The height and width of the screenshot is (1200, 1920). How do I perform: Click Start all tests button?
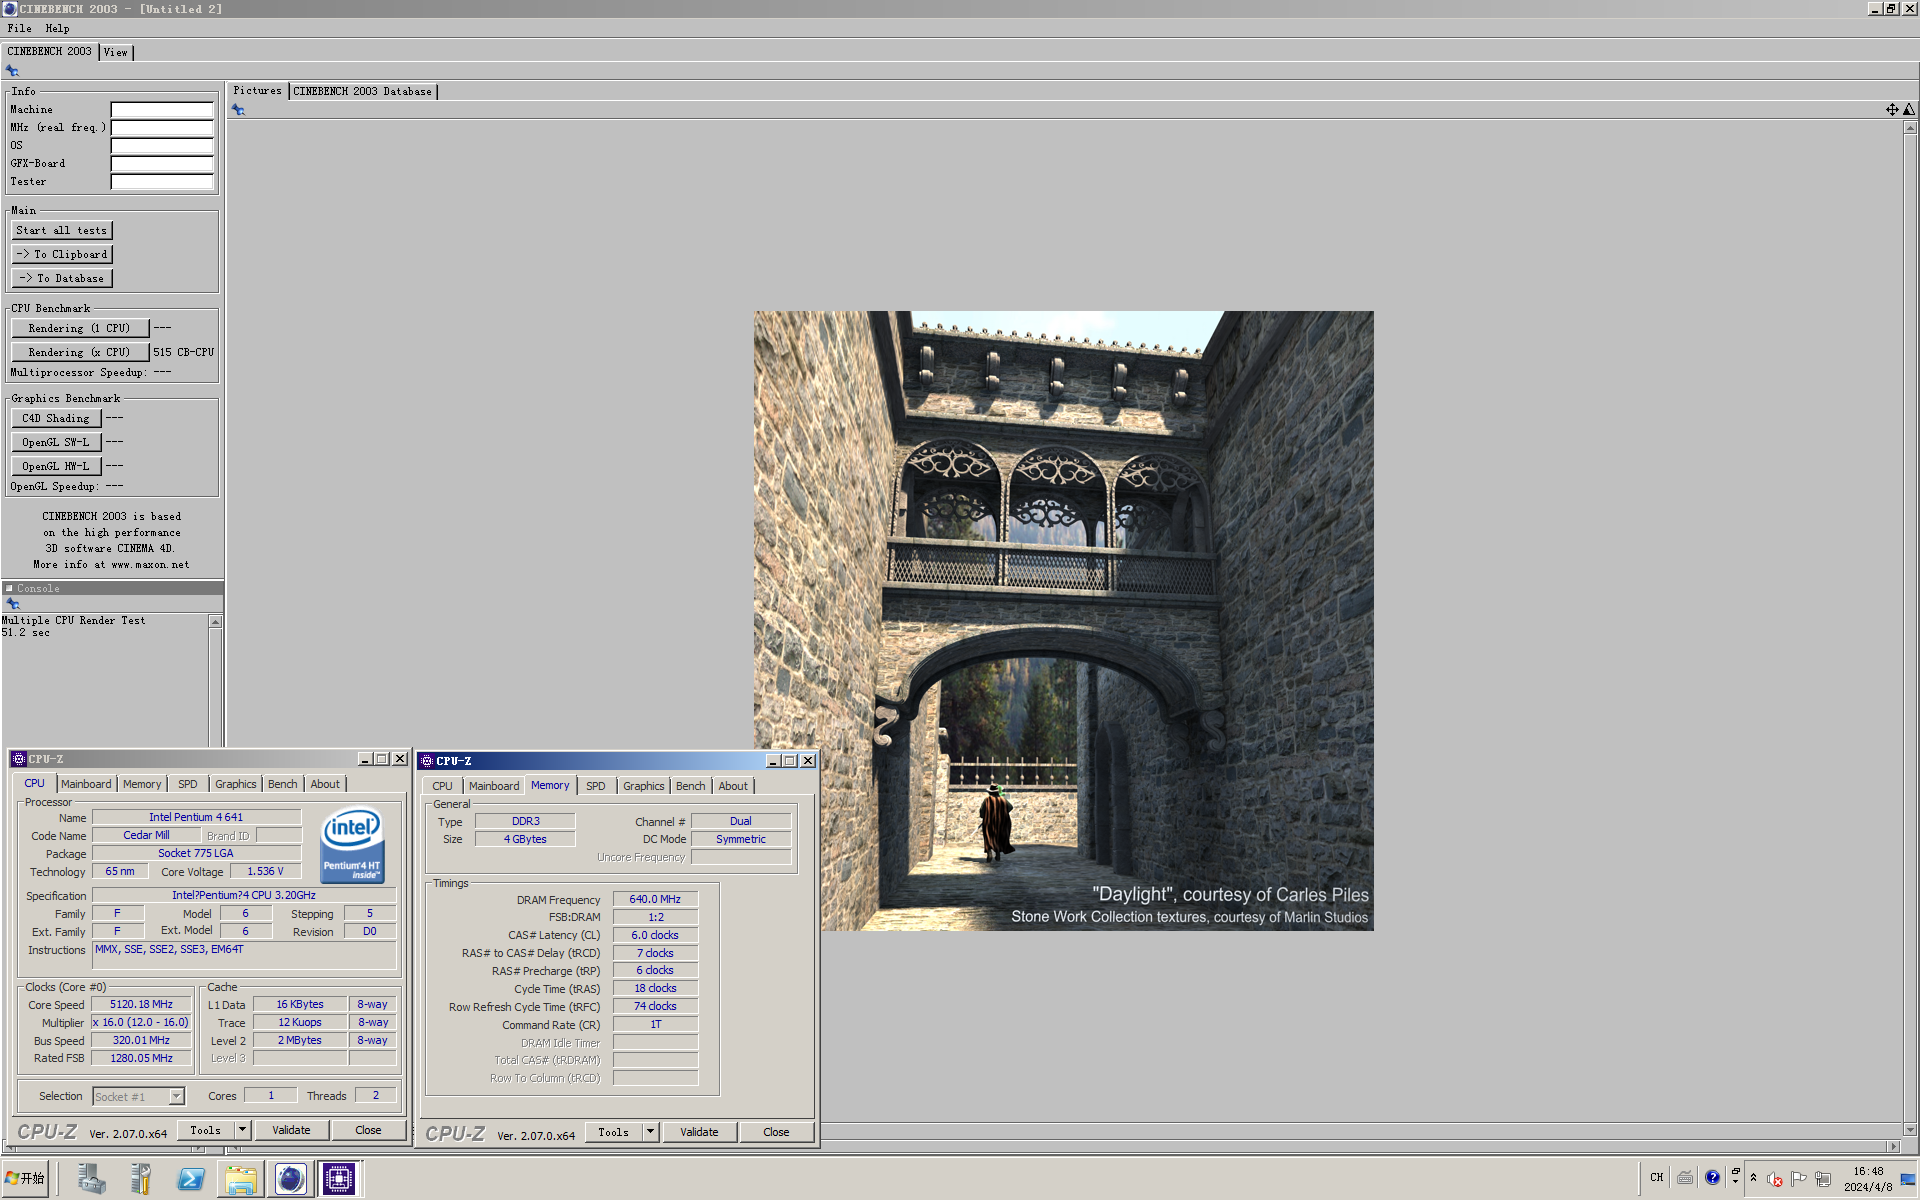click(x=61, y=230)
